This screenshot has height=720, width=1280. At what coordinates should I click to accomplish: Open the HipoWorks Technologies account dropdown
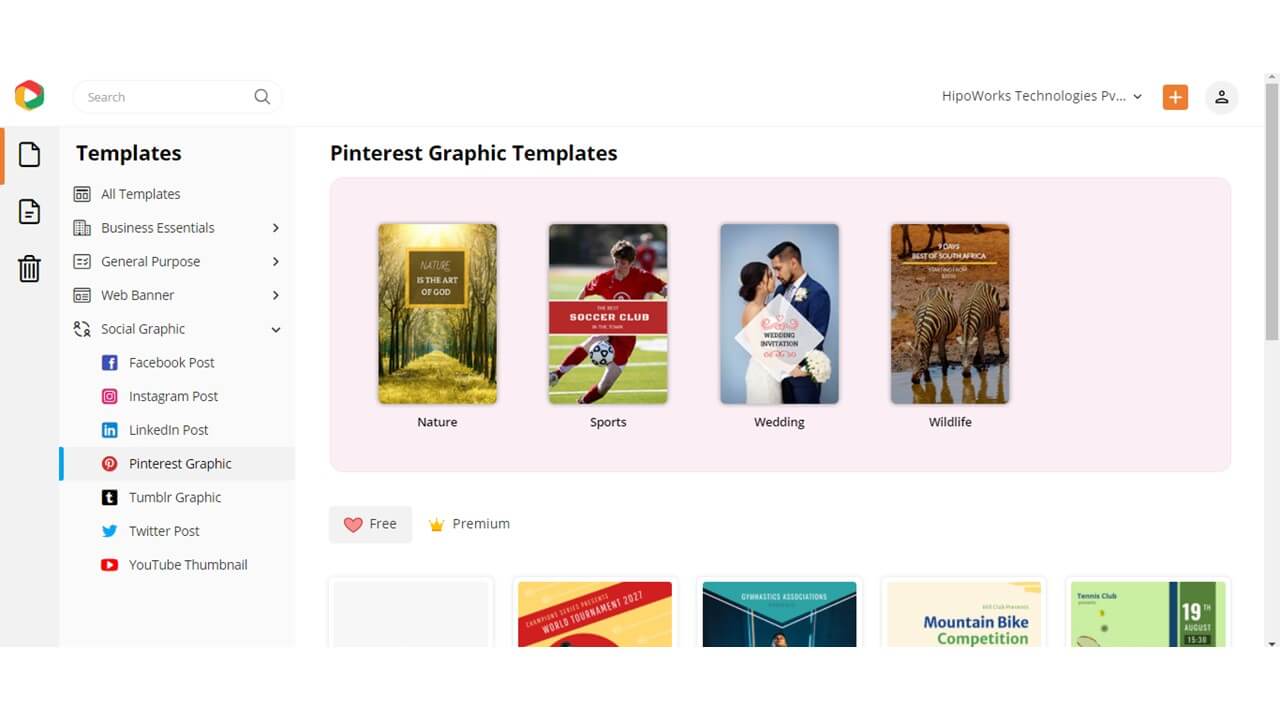point(1040,96)
